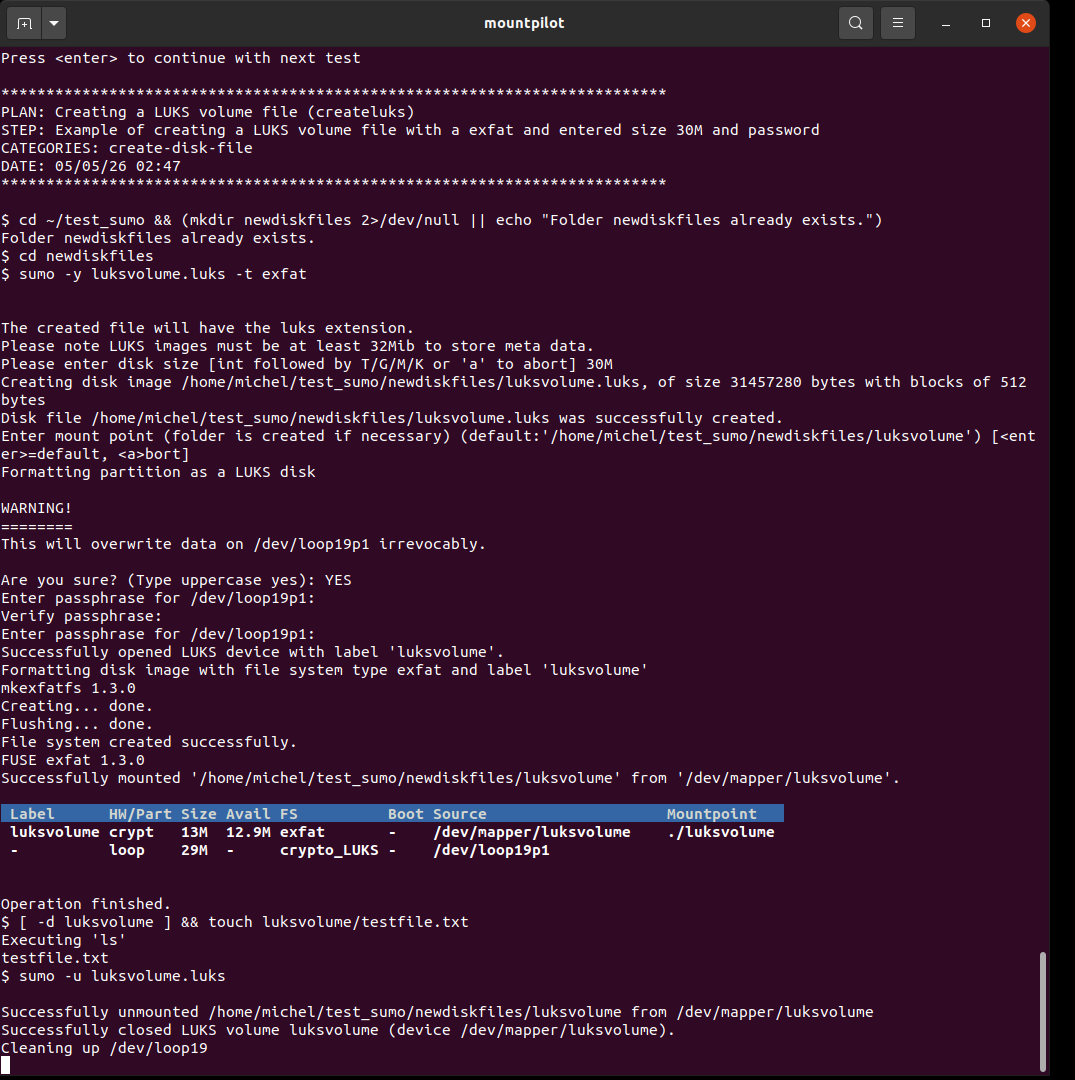Click 'DATE: 05/05/26 02:47' line
Screen dimensions: 1075x1080
(x=90, y=166)
